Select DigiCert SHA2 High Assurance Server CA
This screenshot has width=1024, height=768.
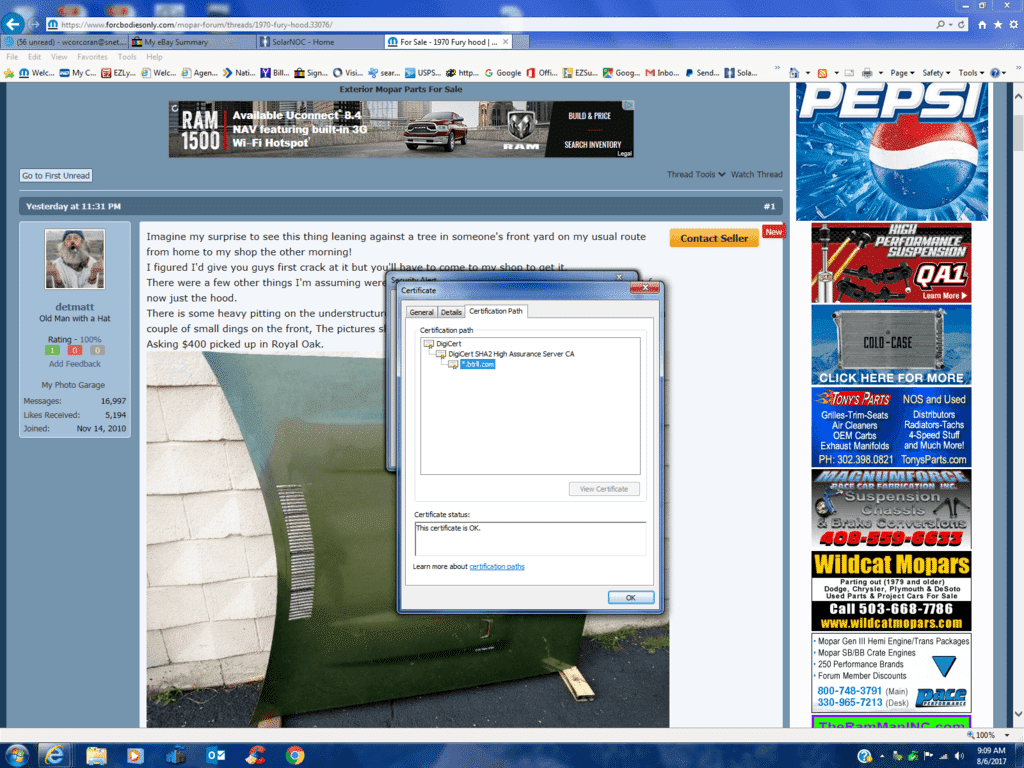click(x=510, y=354)
